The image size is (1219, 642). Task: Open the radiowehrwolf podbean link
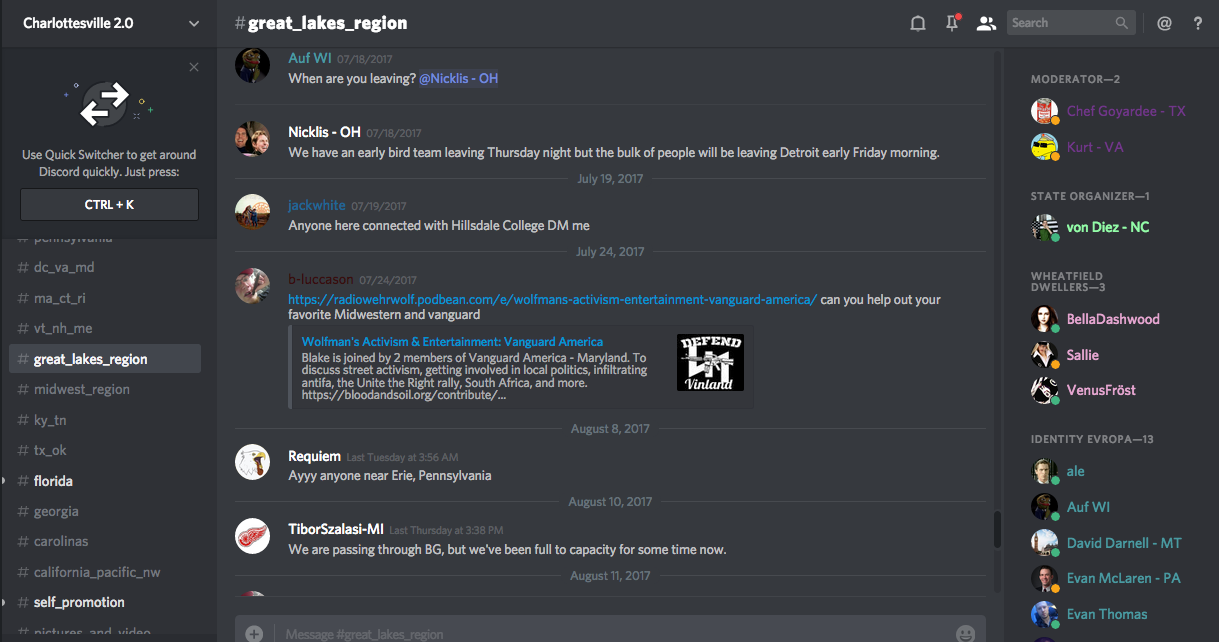552,299
